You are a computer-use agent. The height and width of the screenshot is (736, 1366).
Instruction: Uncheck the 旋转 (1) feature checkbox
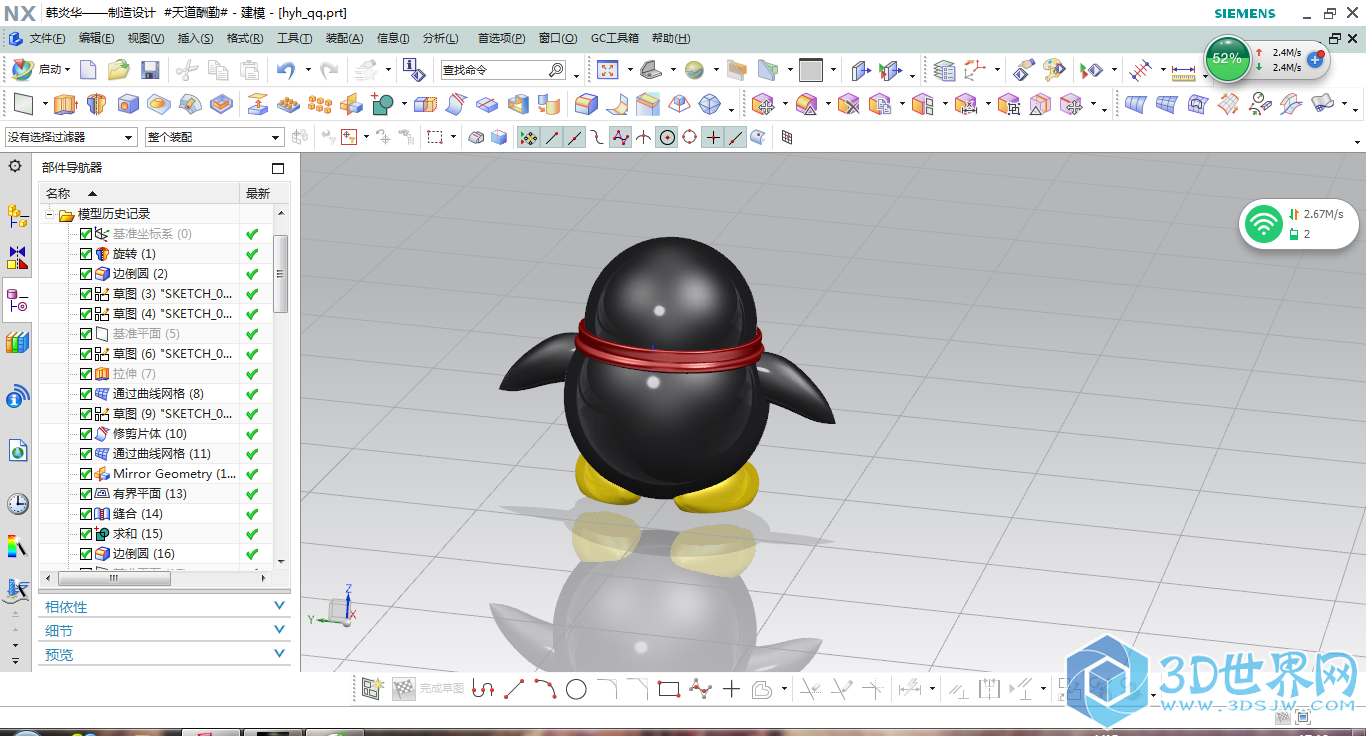(85, 254)
